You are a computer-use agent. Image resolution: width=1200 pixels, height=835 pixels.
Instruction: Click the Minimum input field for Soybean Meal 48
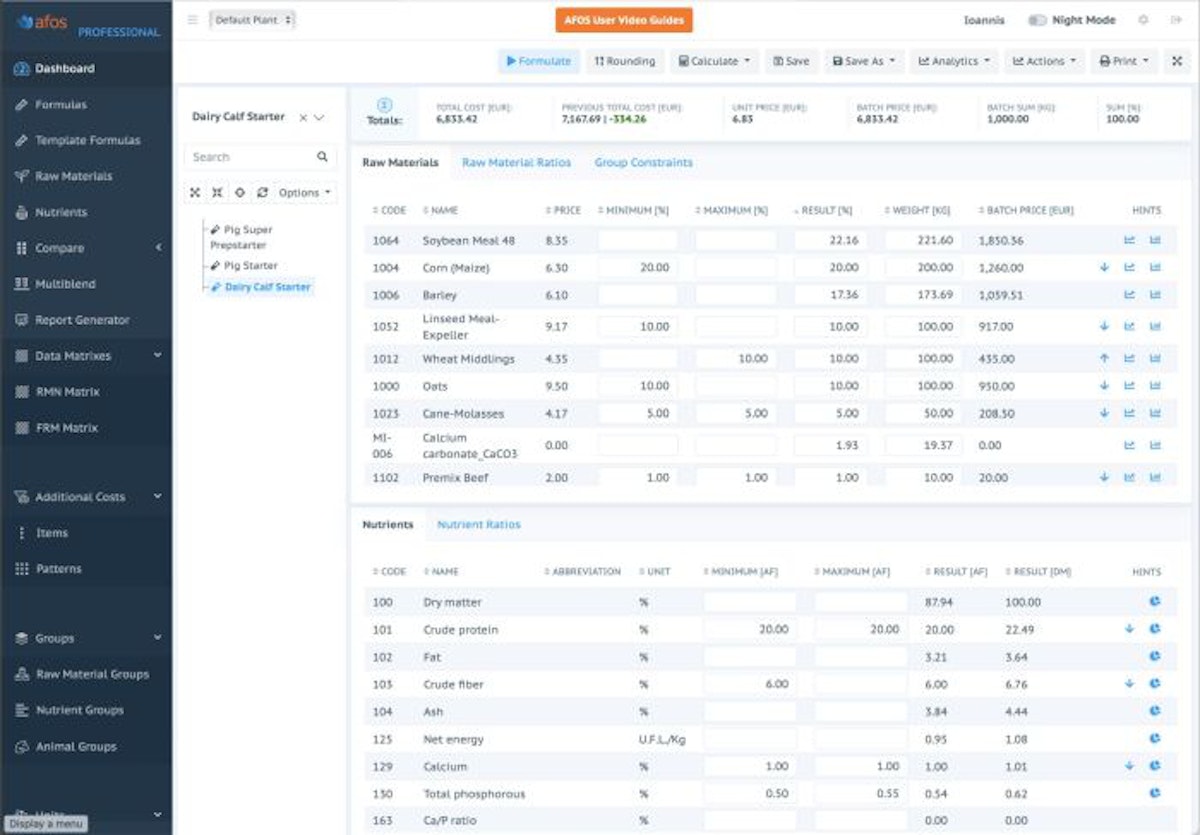point(637,240)
